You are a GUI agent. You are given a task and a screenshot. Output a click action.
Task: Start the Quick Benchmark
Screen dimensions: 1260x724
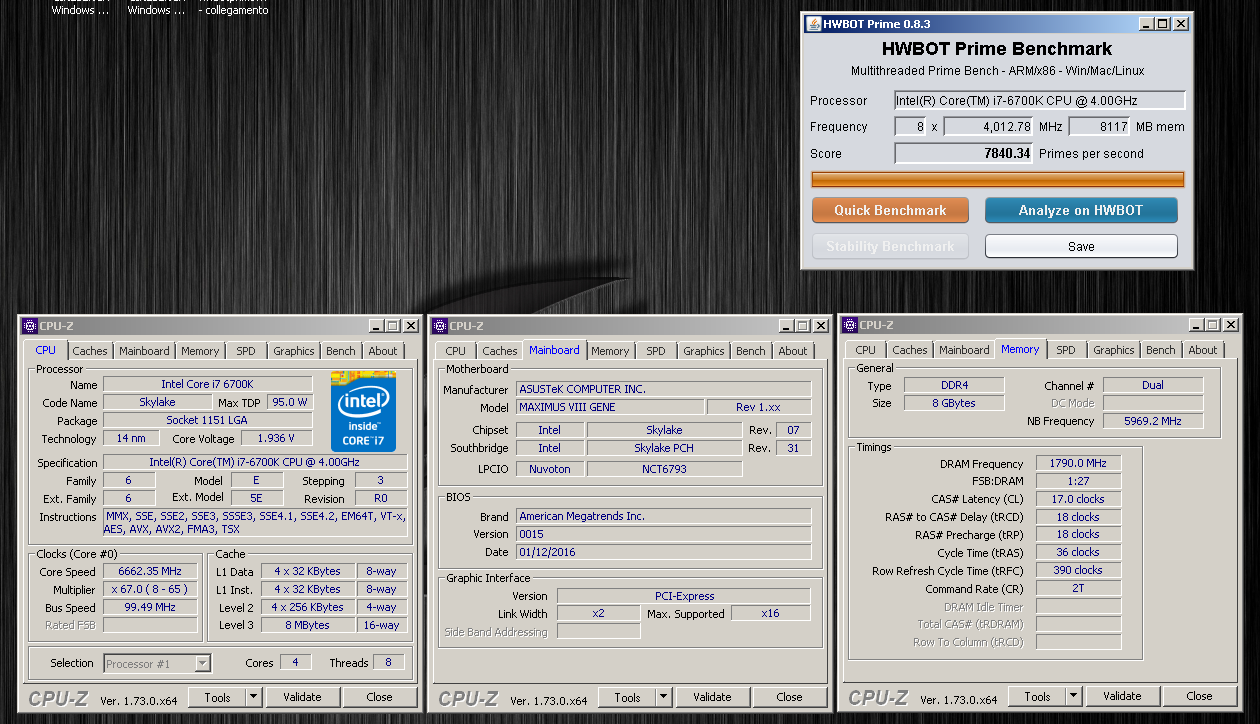point(890,210)
